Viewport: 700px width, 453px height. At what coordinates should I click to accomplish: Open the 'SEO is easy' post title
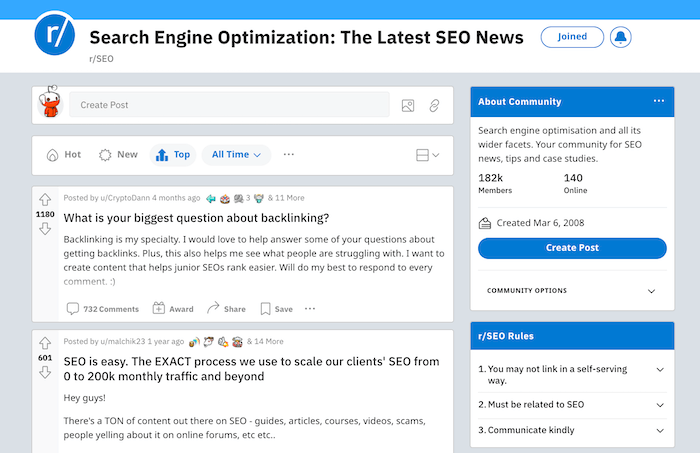(x=251, y=369)
